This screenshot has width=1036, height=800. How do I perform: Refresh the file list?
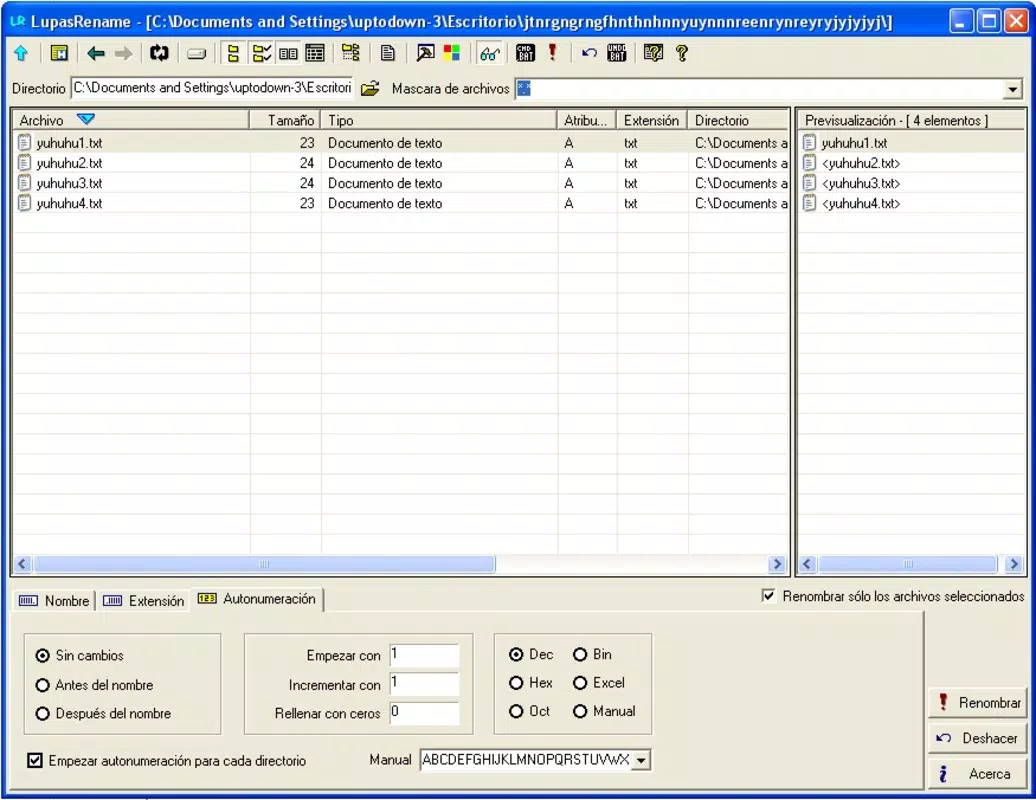(159, 54)
